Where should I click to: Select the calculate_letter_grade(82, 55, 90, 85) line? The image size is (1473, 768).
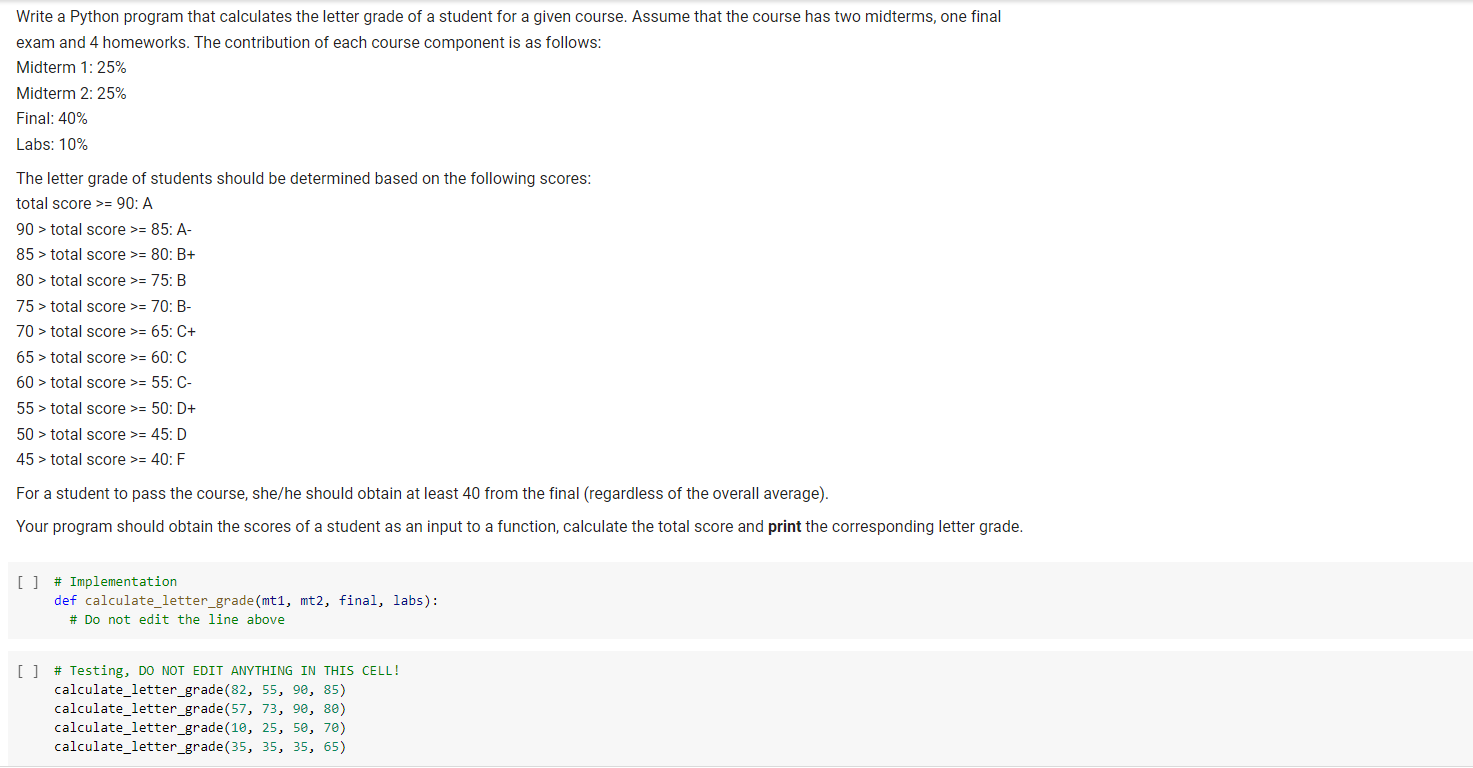(x=200, y=690)
